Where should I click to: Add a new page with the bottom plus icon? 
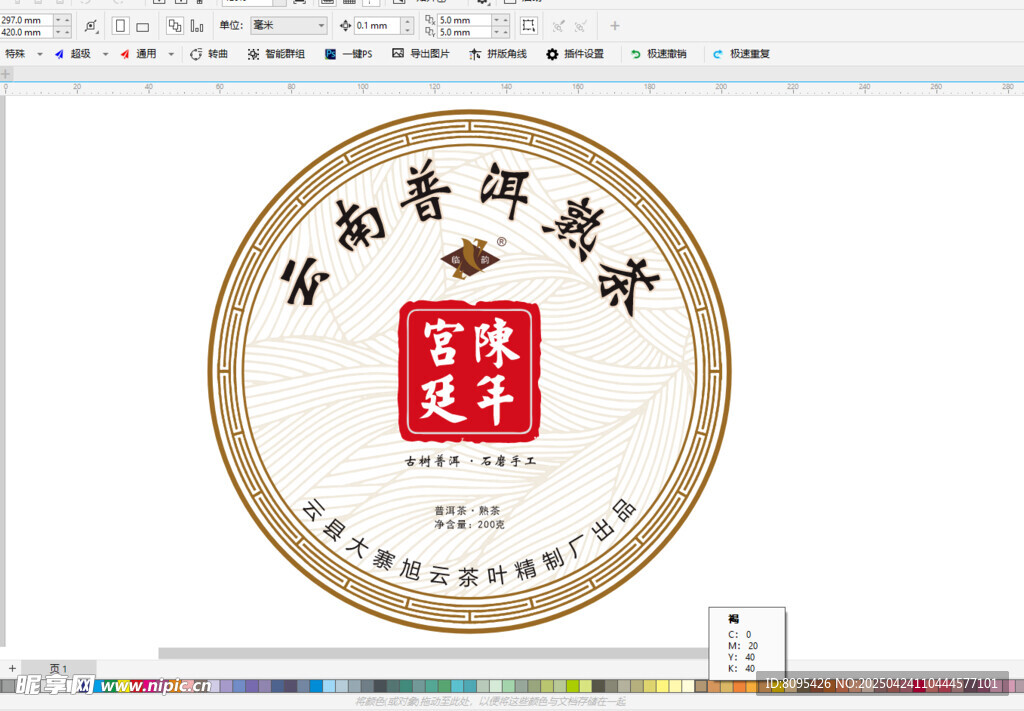tap(12, 668)
